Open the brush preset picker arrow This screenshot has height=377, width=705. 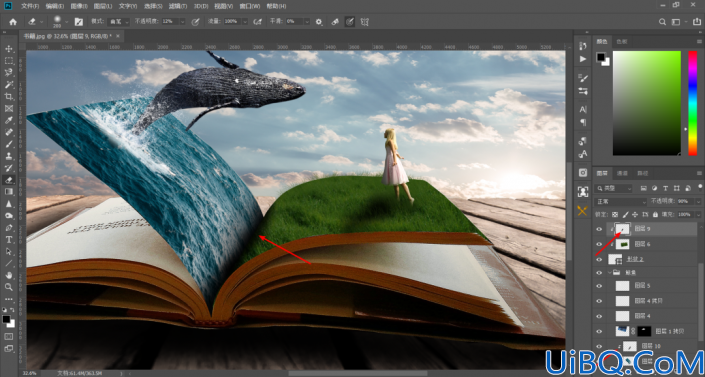(x=67, y=22)
